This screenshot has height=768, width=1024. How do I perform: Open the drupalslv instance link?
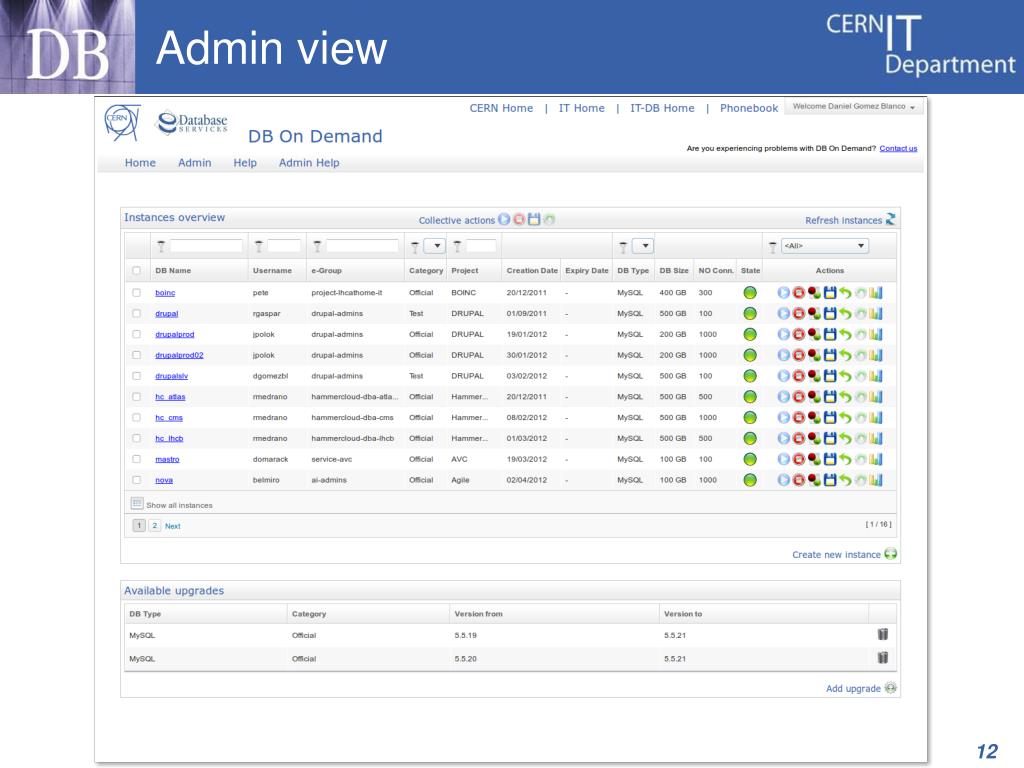click(172, 376)
